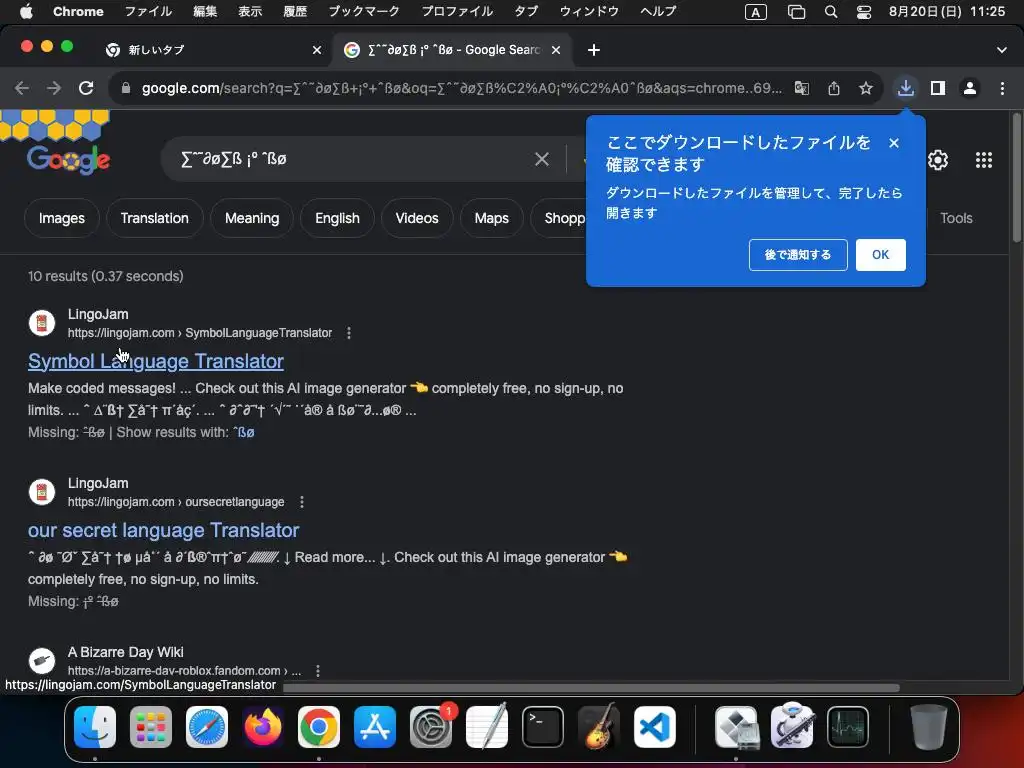Toggle the Chrome side panel icon
Screen dimensions: 1024x768
938,88
